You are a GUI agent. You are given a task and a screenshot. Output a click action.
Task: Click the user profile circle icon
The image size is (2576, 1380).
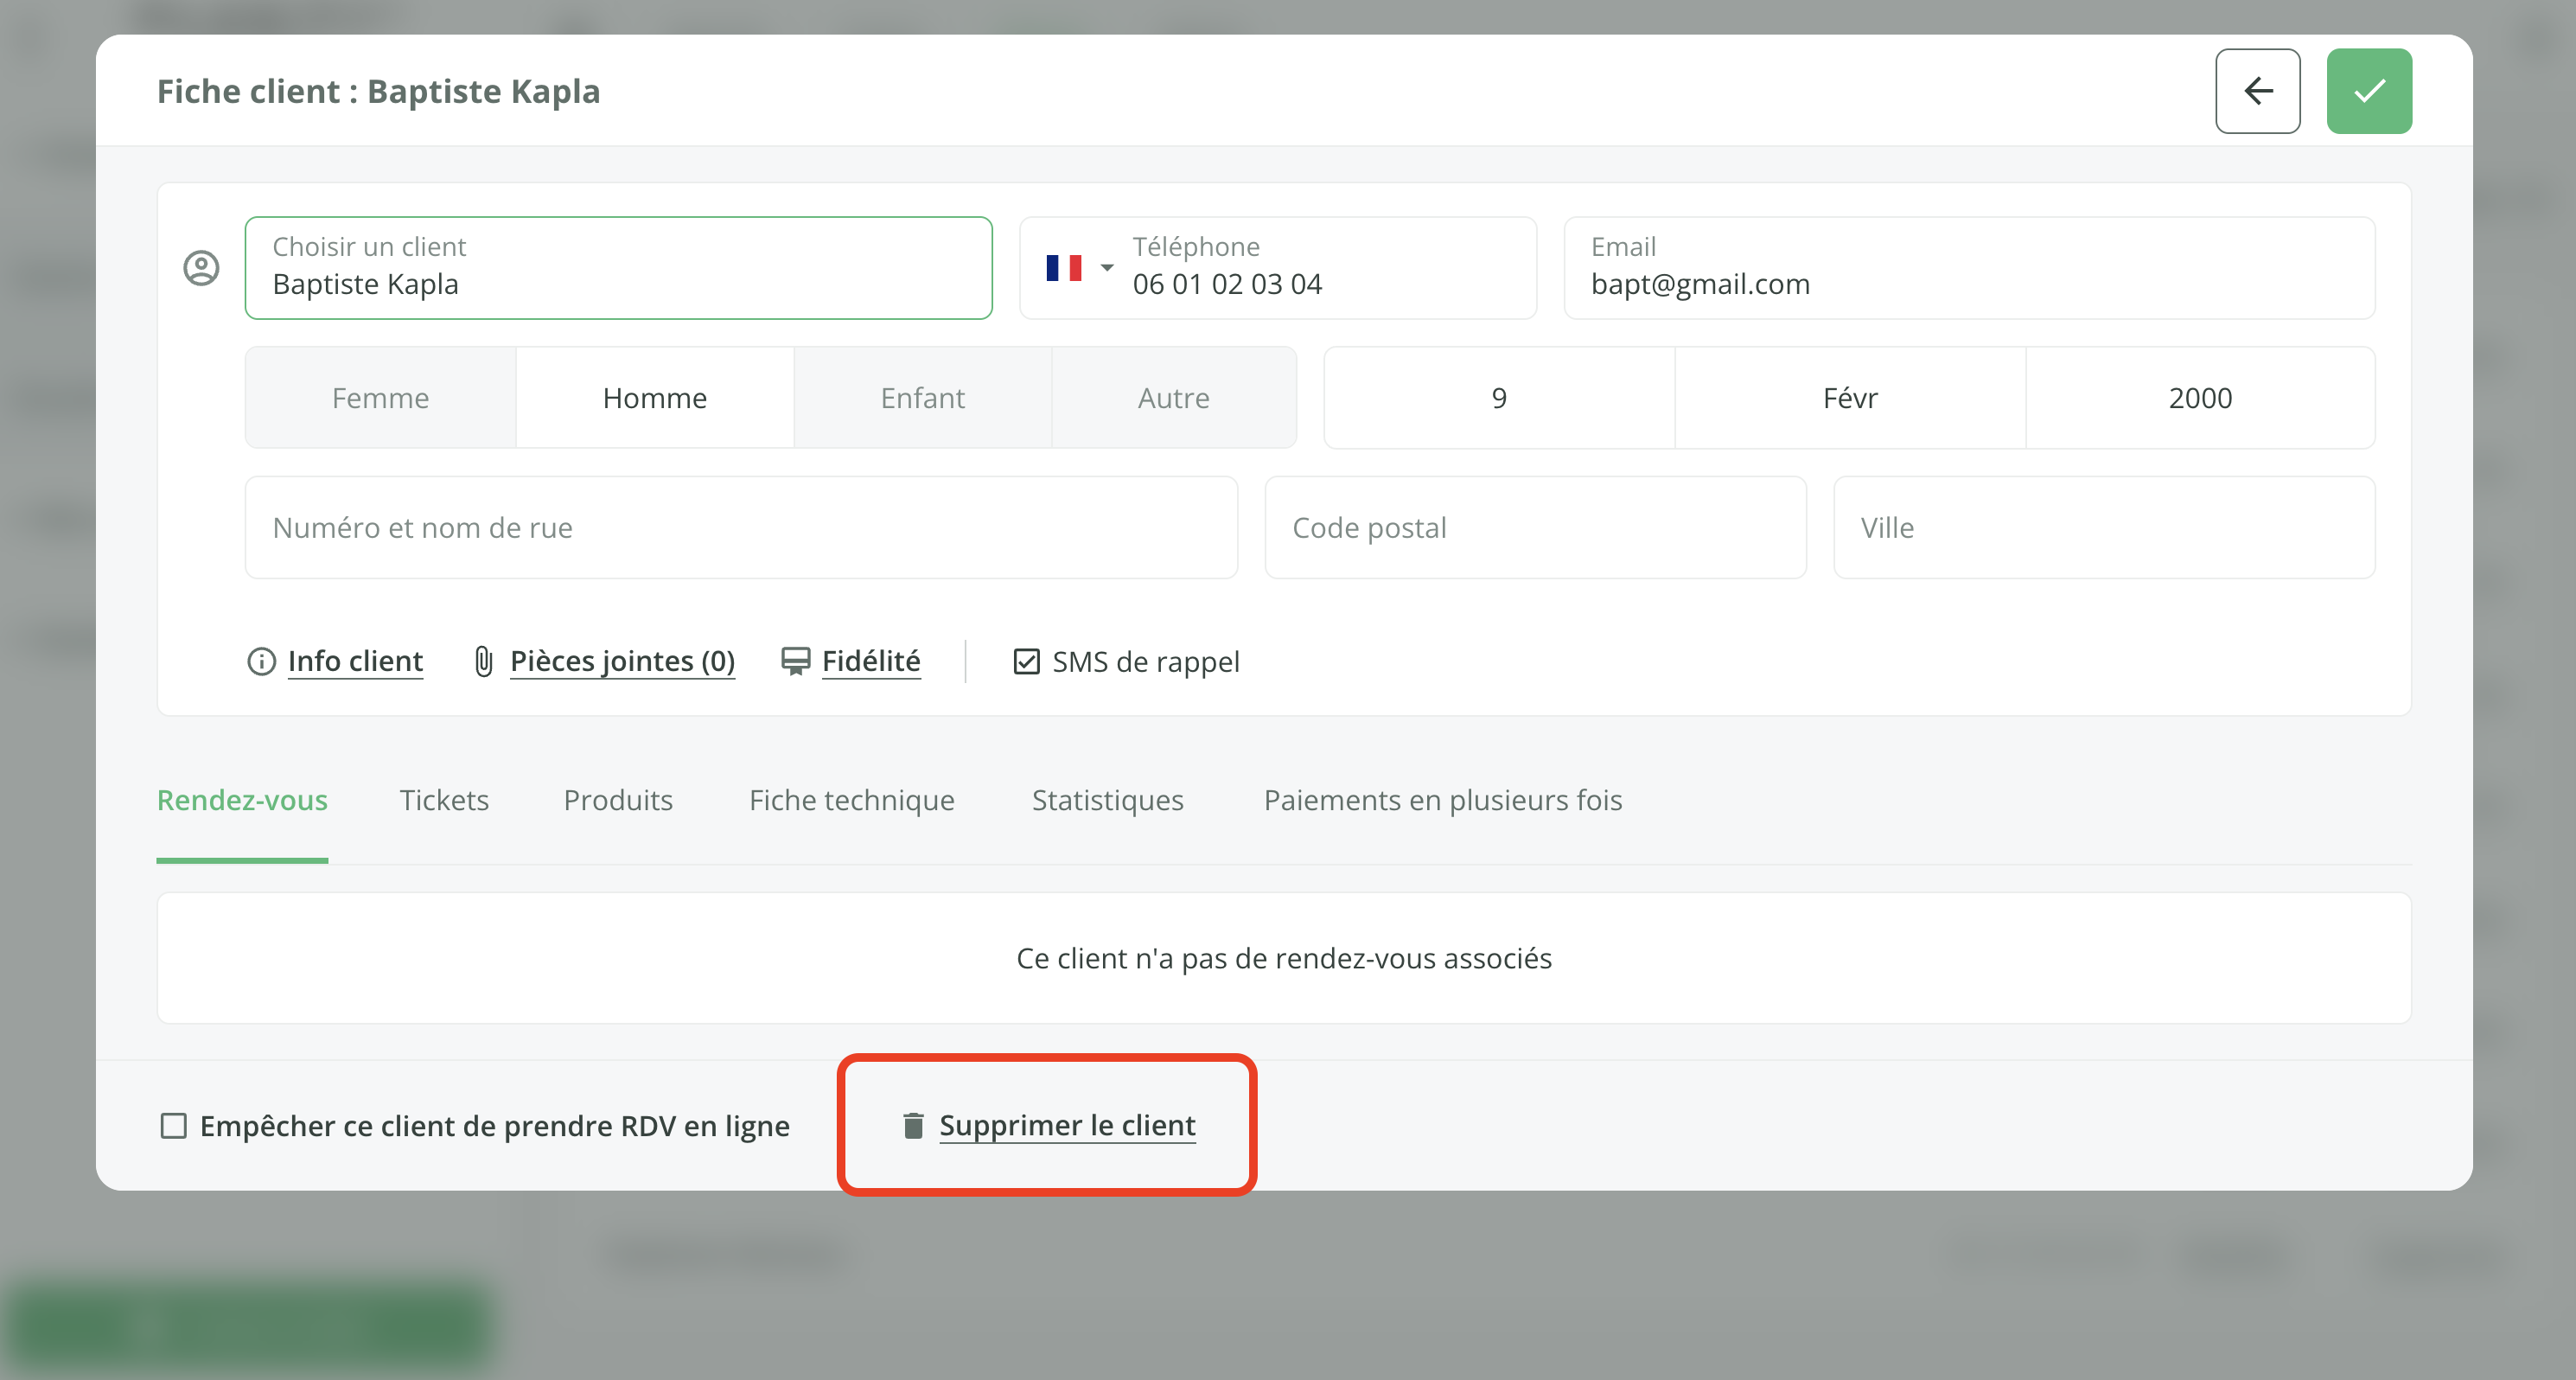pyautogui.click(x=201, y=268)
